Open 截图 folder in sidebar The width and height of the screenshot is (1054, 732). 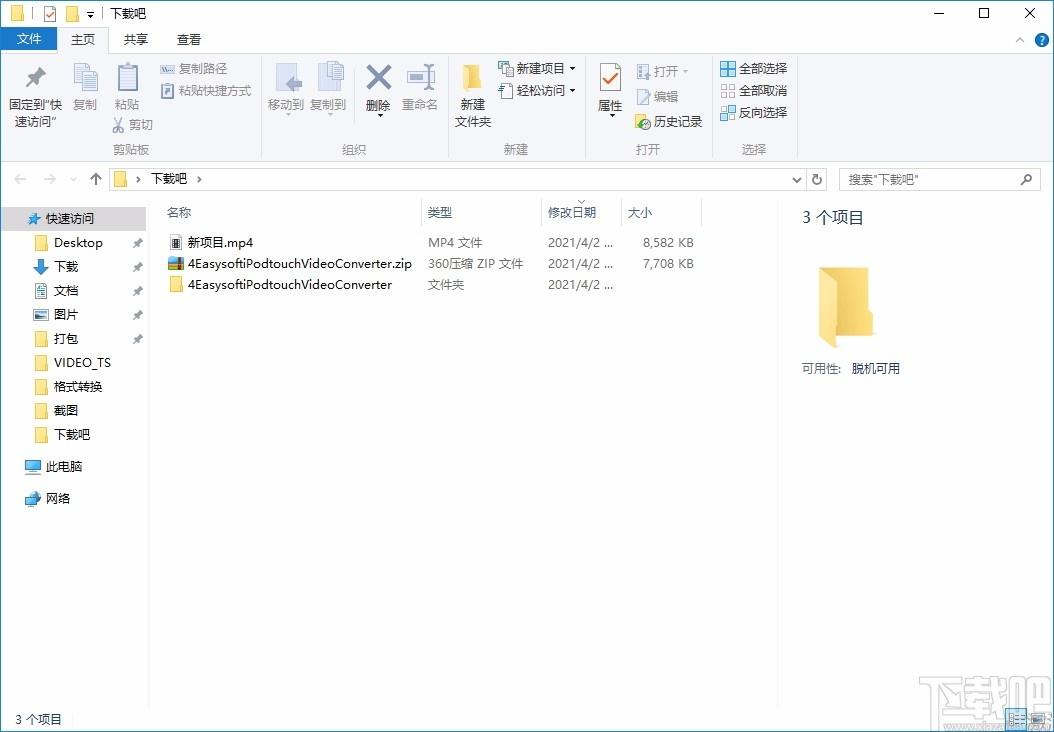click(x=66, y=411)
